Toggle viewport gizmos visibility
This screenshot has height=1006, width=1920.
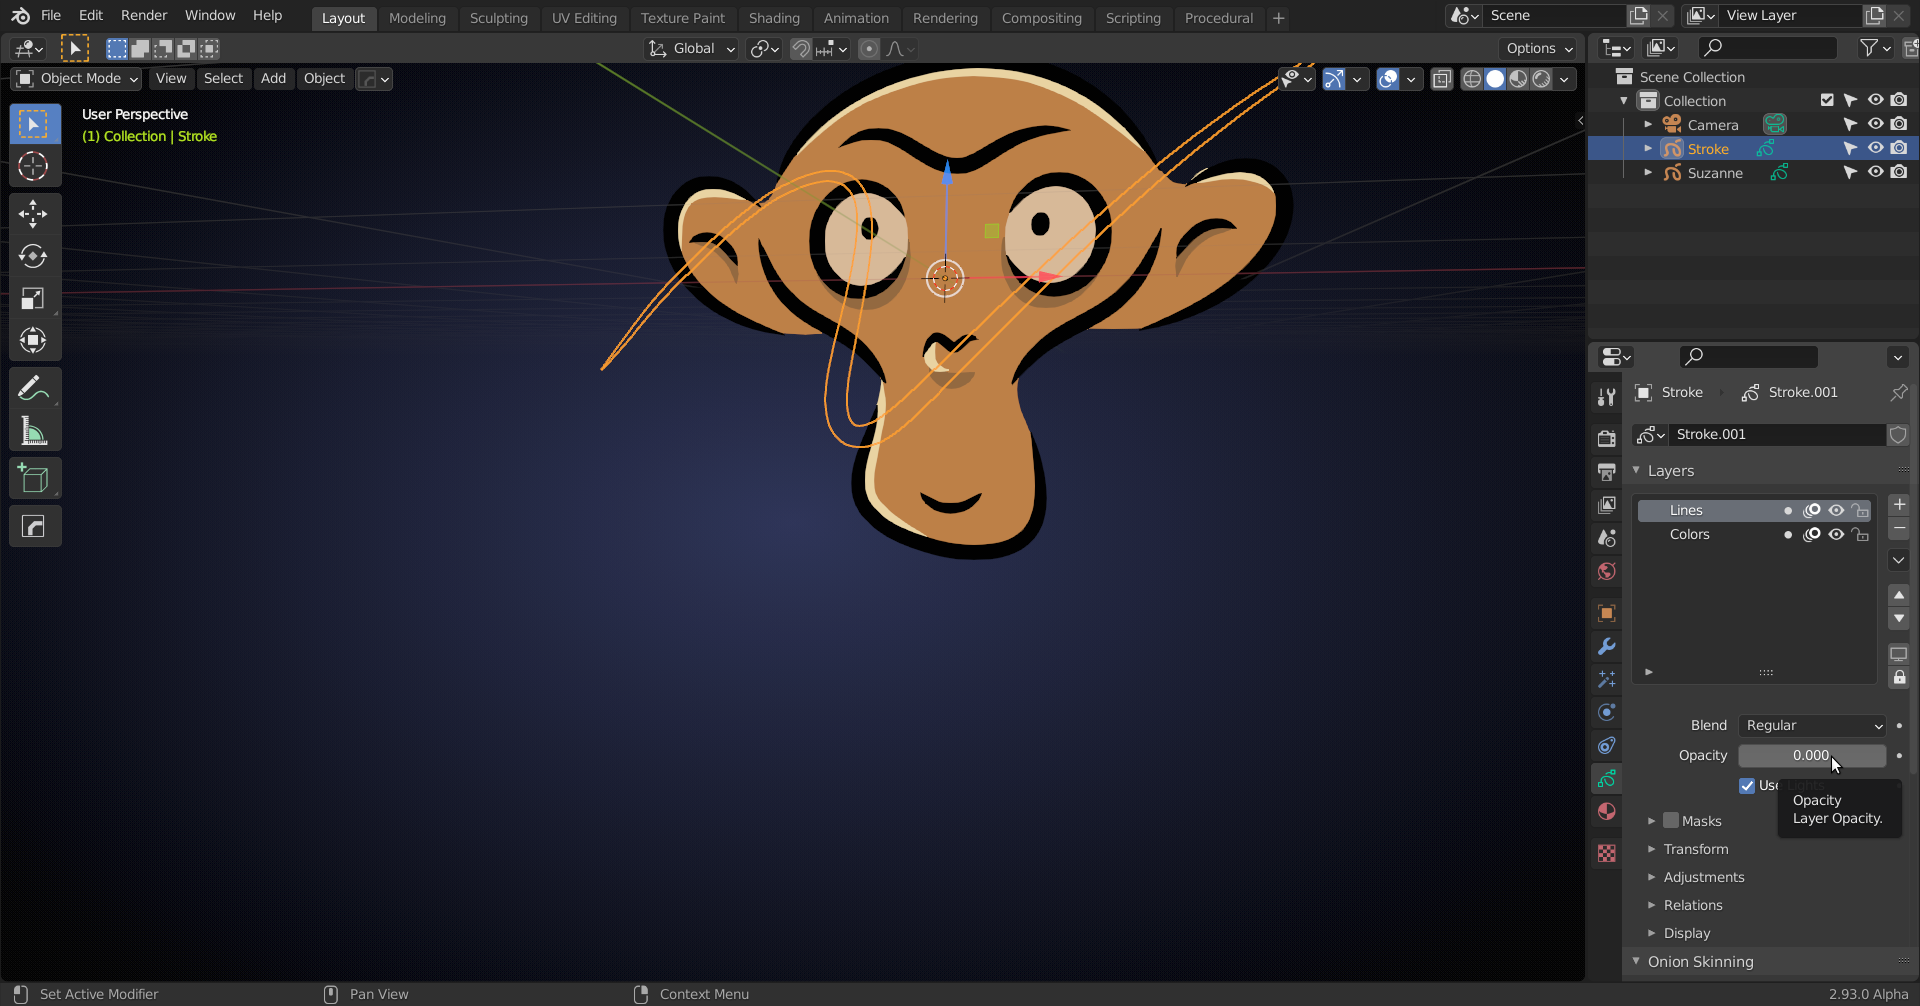coord(1334,79)
